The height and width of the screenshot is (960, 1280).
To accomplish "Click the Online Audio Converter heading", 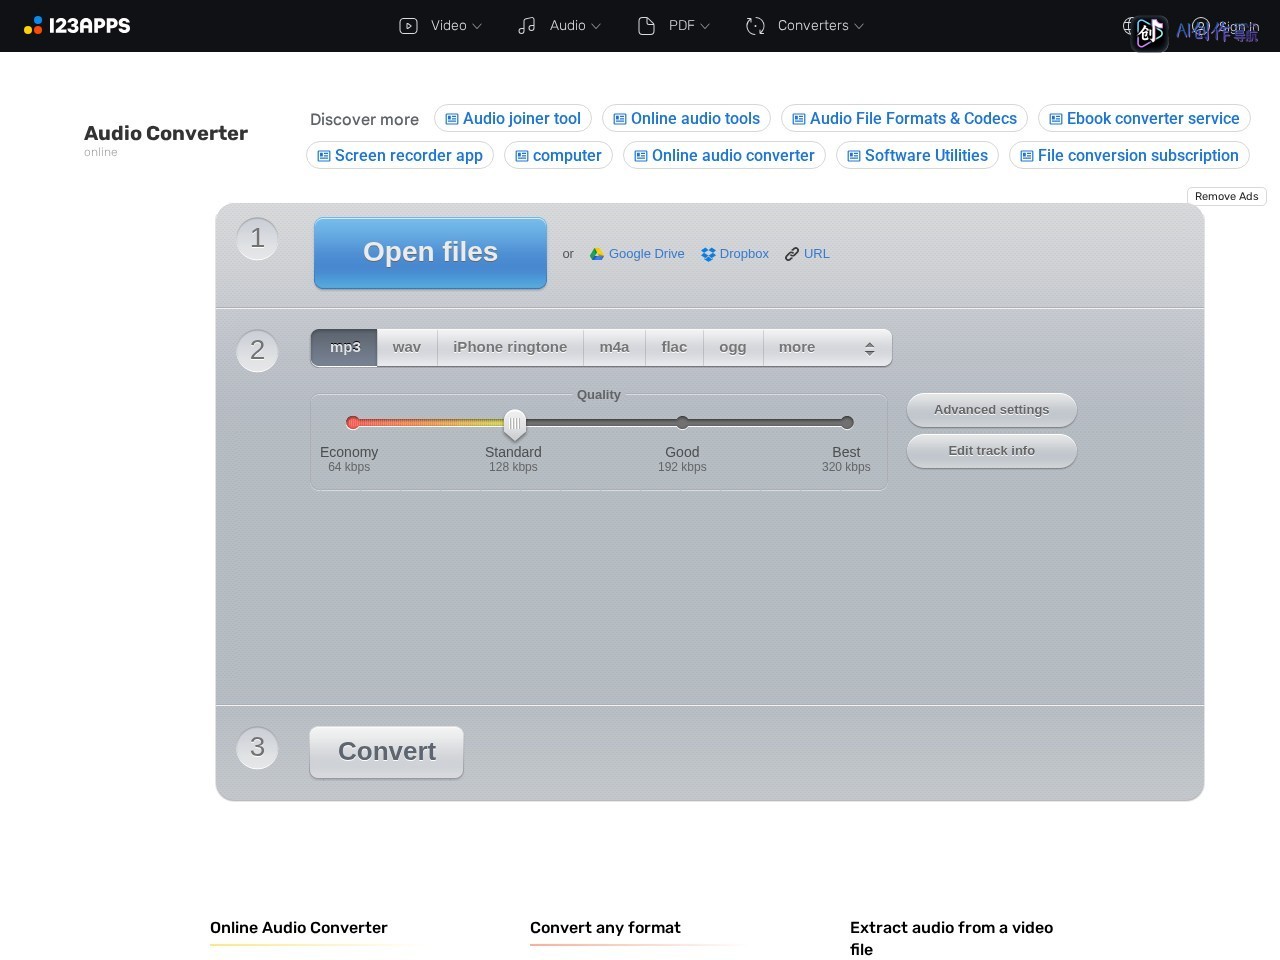I will click(x=299, y=927).
